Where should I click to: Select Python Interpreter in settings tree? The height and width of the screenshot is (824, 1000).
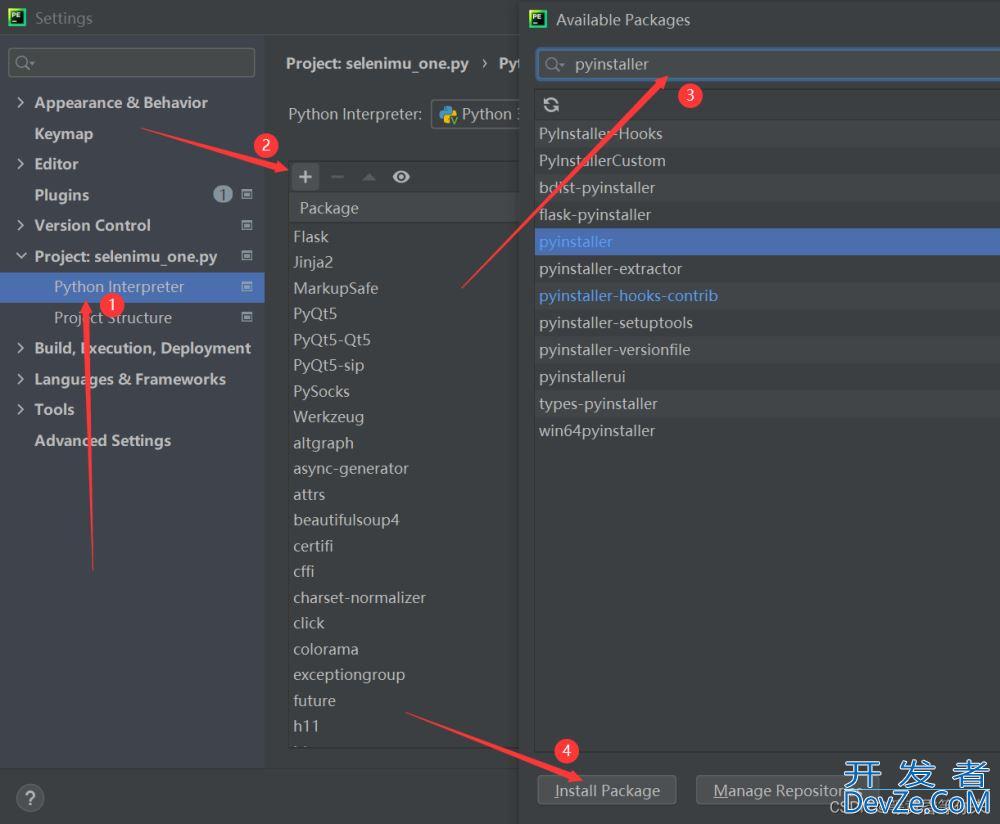pyautogui.click(x=132, y=287)
